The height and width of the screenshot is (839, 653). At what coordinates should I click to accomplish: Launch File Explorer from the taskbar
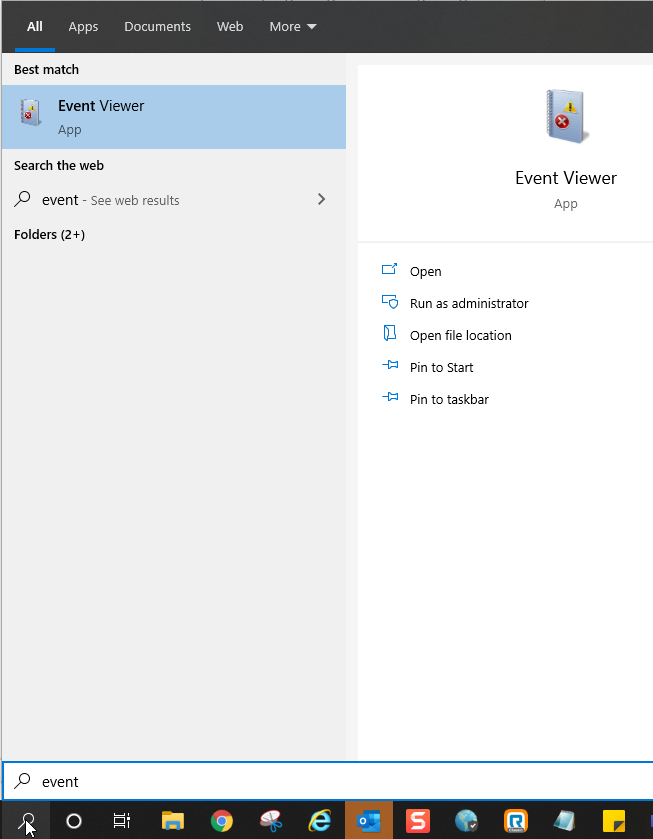pyautogui.click(x=172, y=820)
